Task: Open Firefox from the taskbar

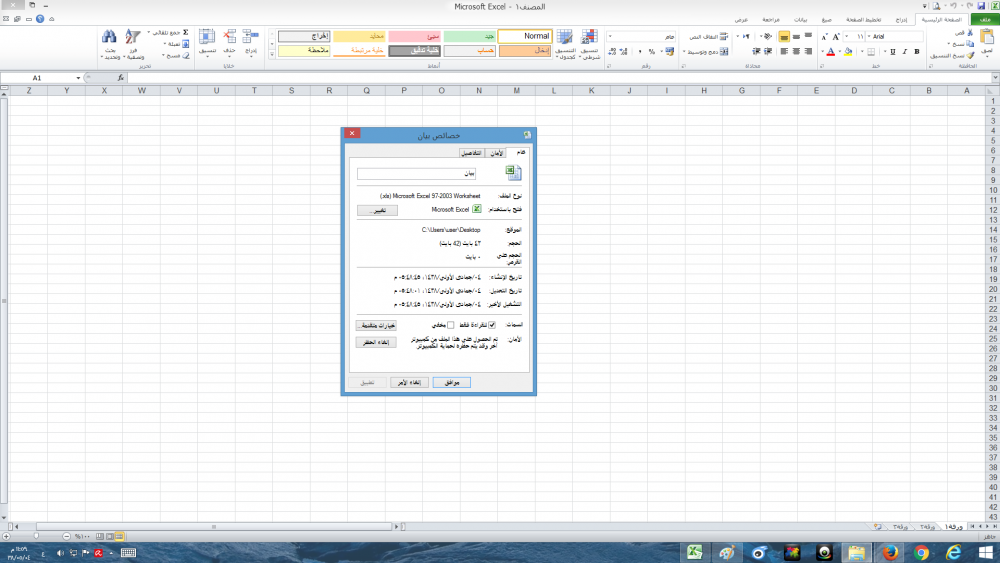Action: tap(890, 552)
